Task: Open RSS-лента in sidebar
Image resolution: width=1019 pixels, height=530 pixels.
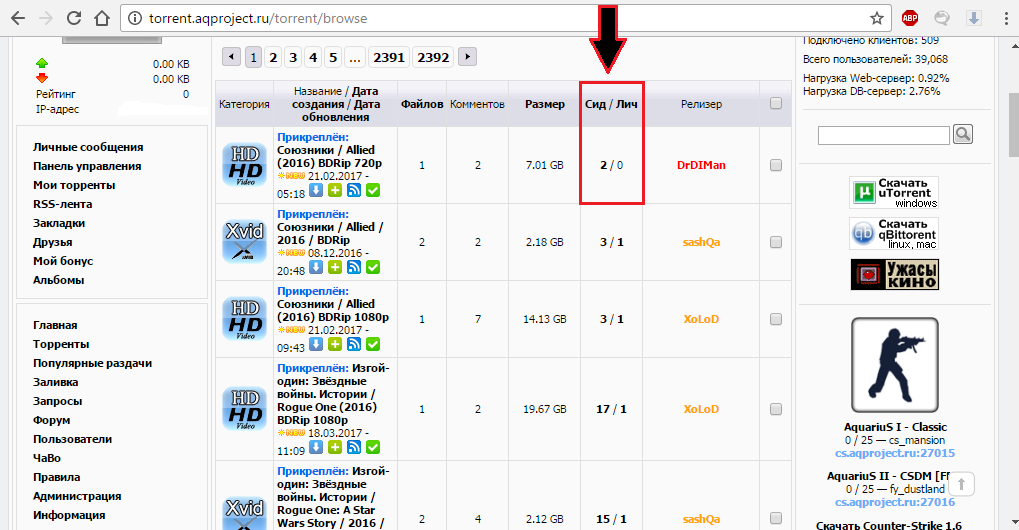Action: click(x=62, y=204)
